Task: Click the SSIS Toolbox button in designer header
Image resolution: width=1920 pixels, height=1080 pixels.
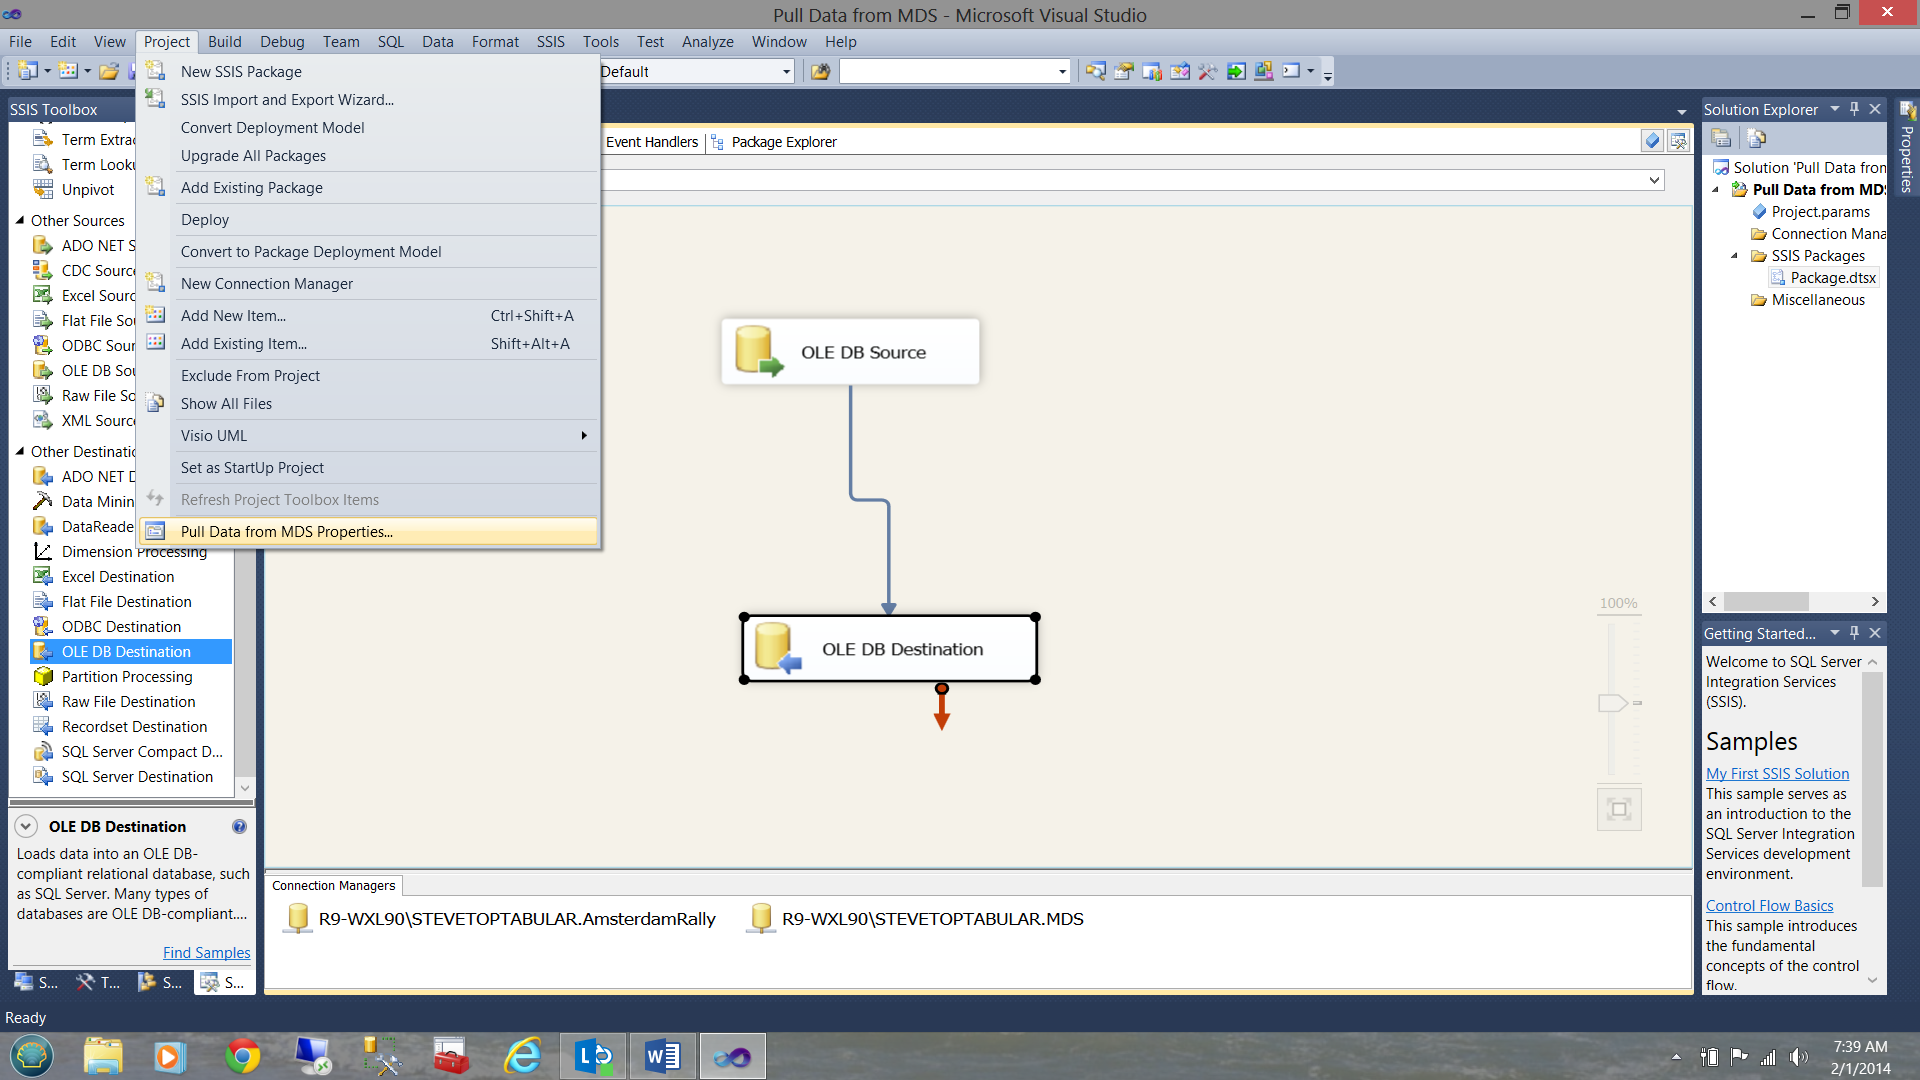Action: [x=1679, y=141]
